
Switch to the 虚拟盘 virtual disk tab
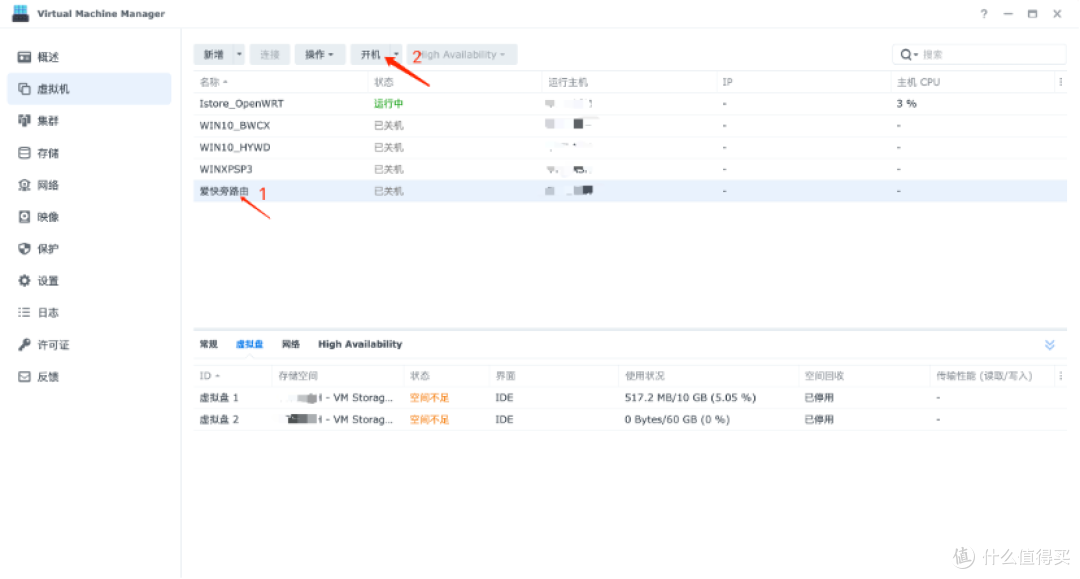[x=249, y=344]
